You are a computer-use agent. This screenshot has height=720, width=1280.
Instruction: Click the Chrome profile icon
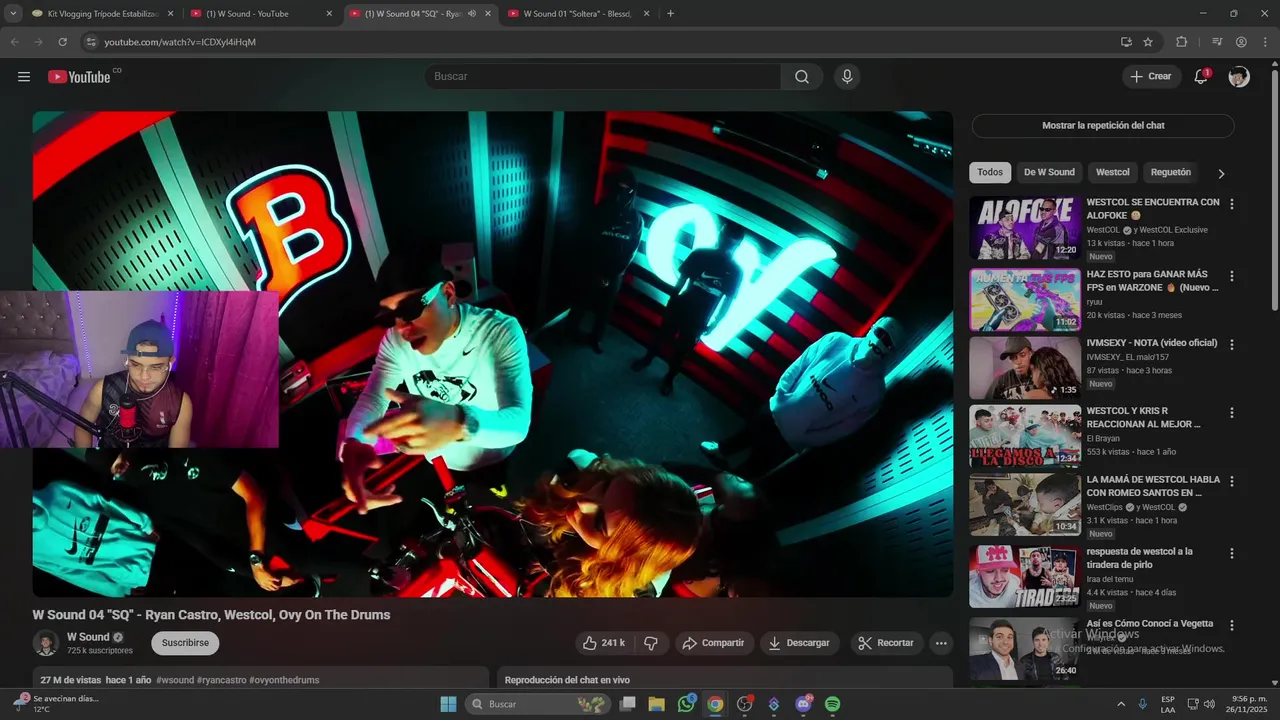point(1241,42)
